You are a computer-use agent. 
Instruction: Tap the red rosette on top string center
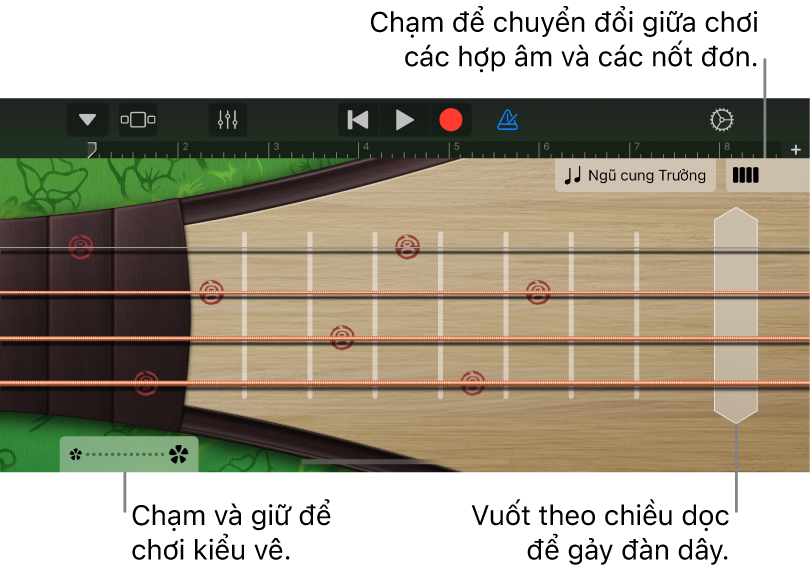pyautogui.click(x=408, y=247)
